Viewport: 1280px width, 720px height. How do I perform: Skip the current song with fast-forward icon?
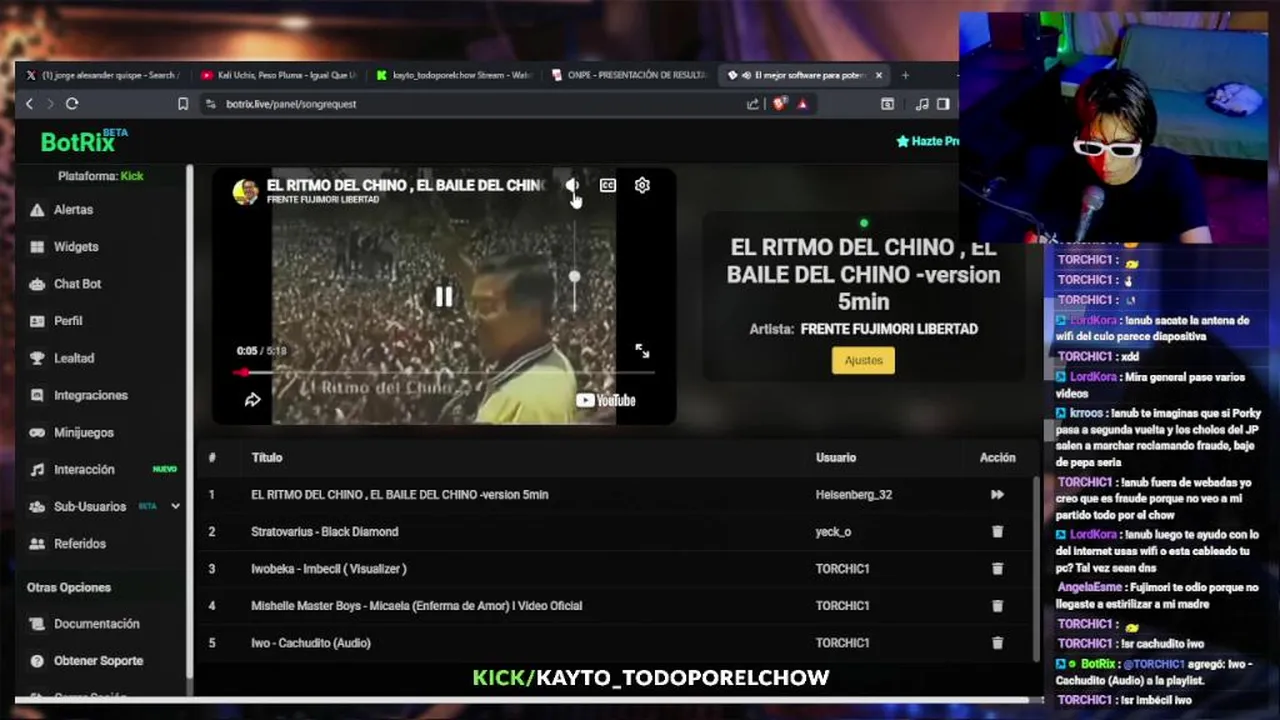click(997, 495)
